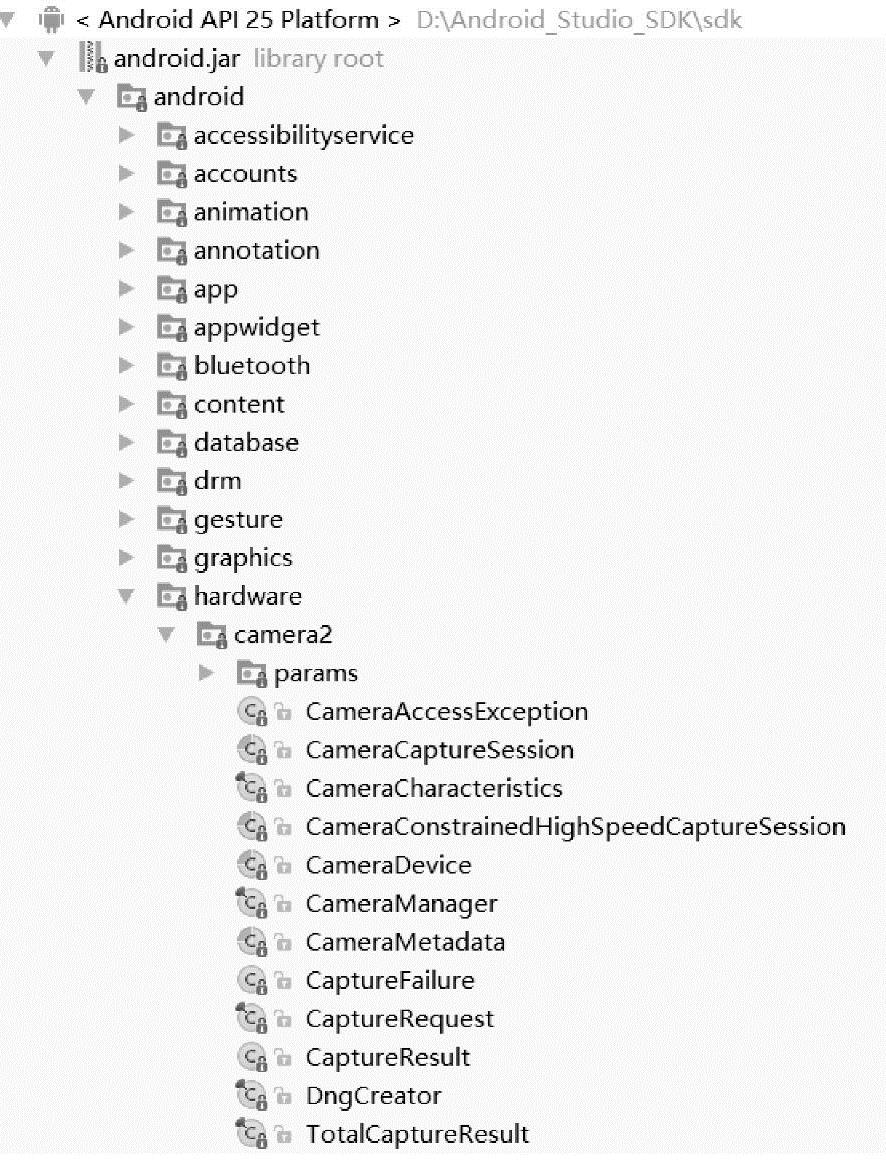Click the CameraManager class icon
886x1166 pixels.
click(251, 905)
